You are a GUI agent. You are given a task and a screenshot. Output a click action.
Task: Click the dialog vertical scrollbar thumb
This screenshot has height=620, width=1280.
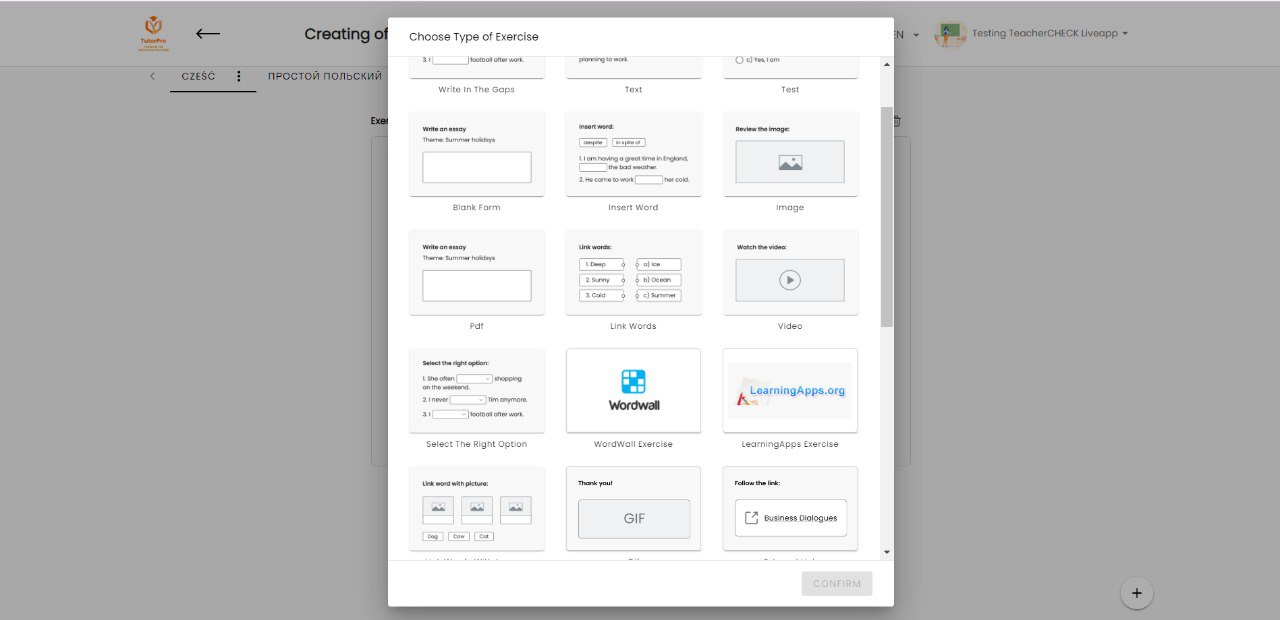pyautogui.click(x=887, y=216)
